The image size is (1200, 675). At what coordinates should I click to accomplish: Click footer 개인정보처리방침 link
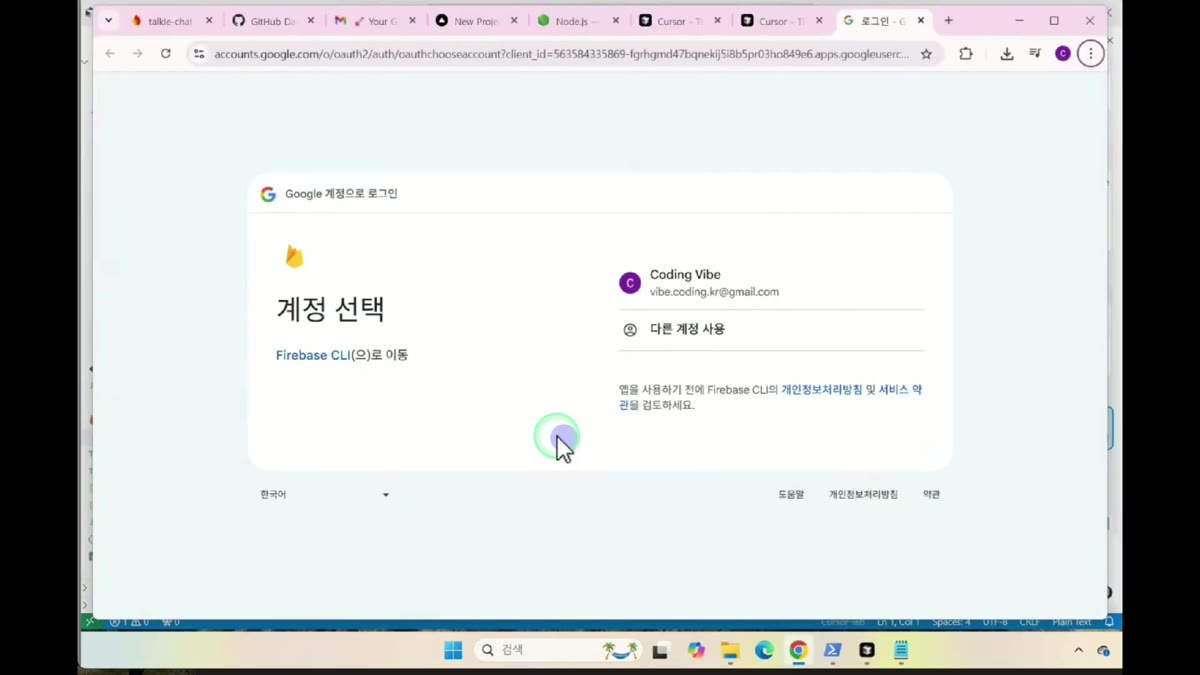pyautogui.click(x=863, y=495)
